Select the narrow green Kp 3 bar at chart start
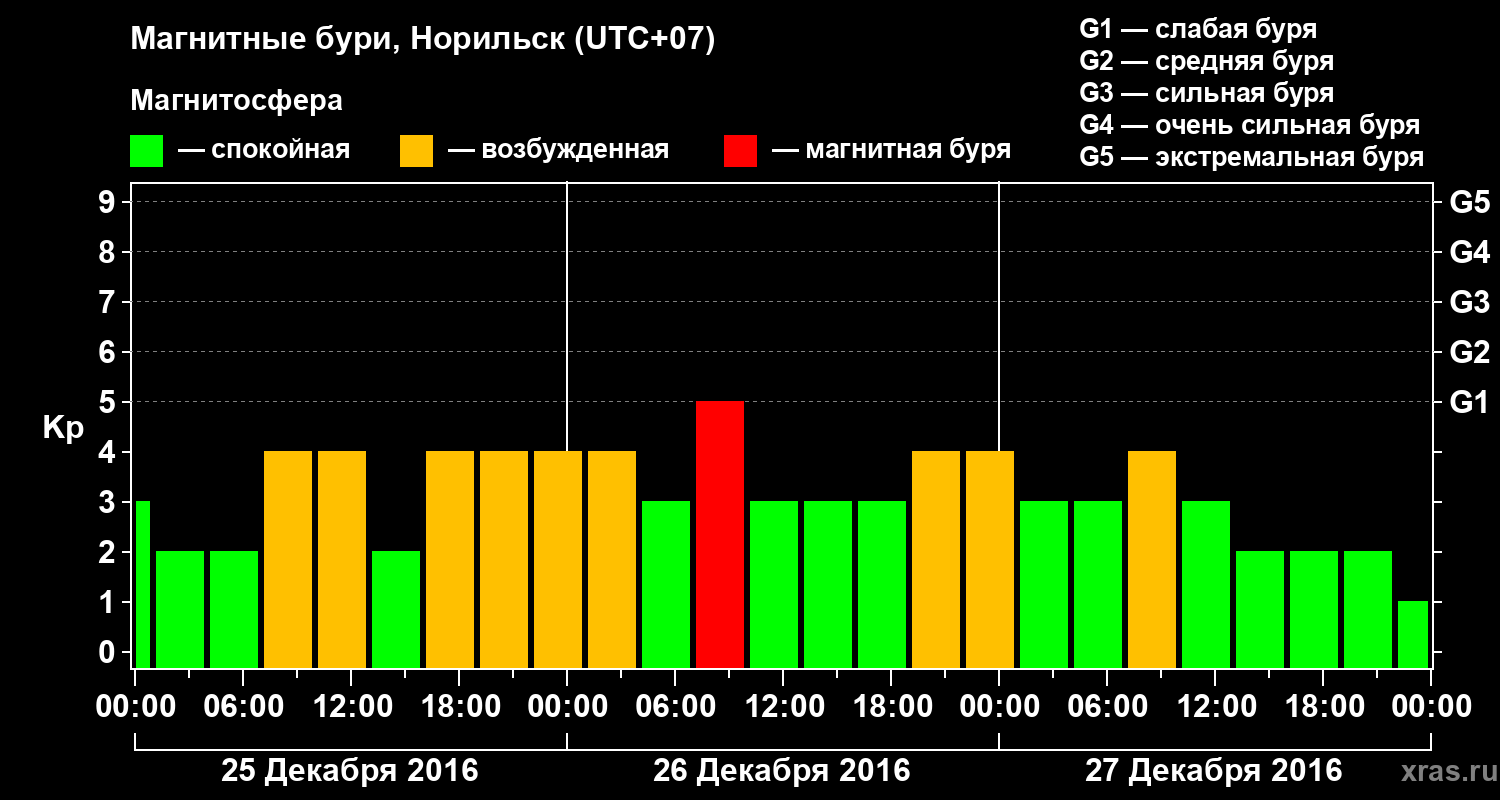The width and height of the screenshot is (1500, 800). pos(142,584)
